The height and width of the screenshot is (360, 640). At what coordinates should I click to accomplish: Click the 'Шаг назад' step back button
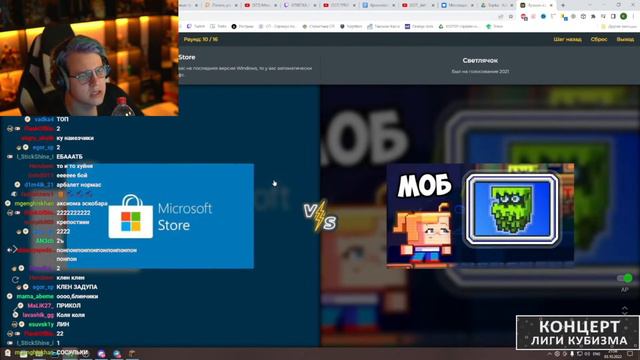coord(567,39)
